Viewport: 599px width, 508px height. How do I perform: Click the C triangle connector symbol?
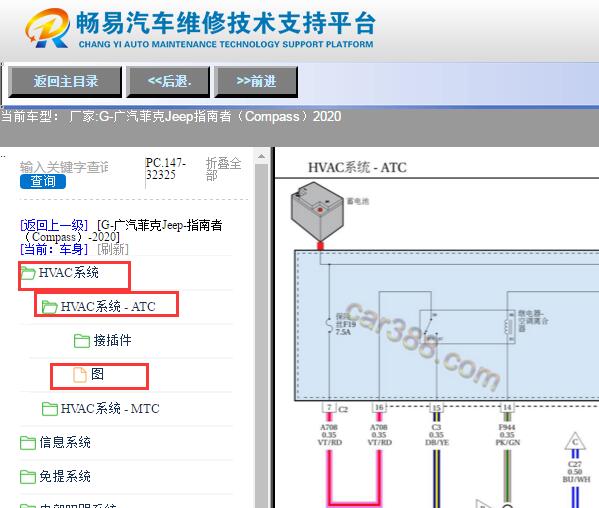coord(575,442)
